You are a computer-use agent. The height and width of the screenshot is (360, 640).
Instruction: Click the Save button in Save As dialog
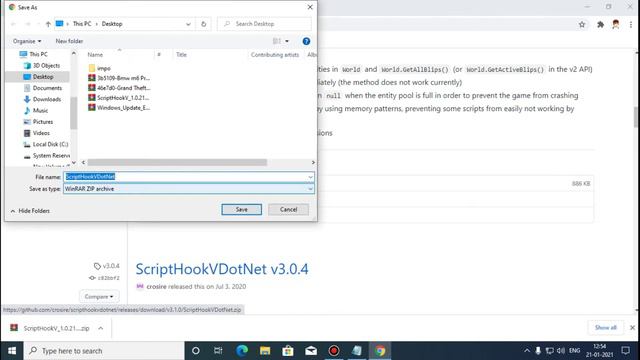pos(241,209)
